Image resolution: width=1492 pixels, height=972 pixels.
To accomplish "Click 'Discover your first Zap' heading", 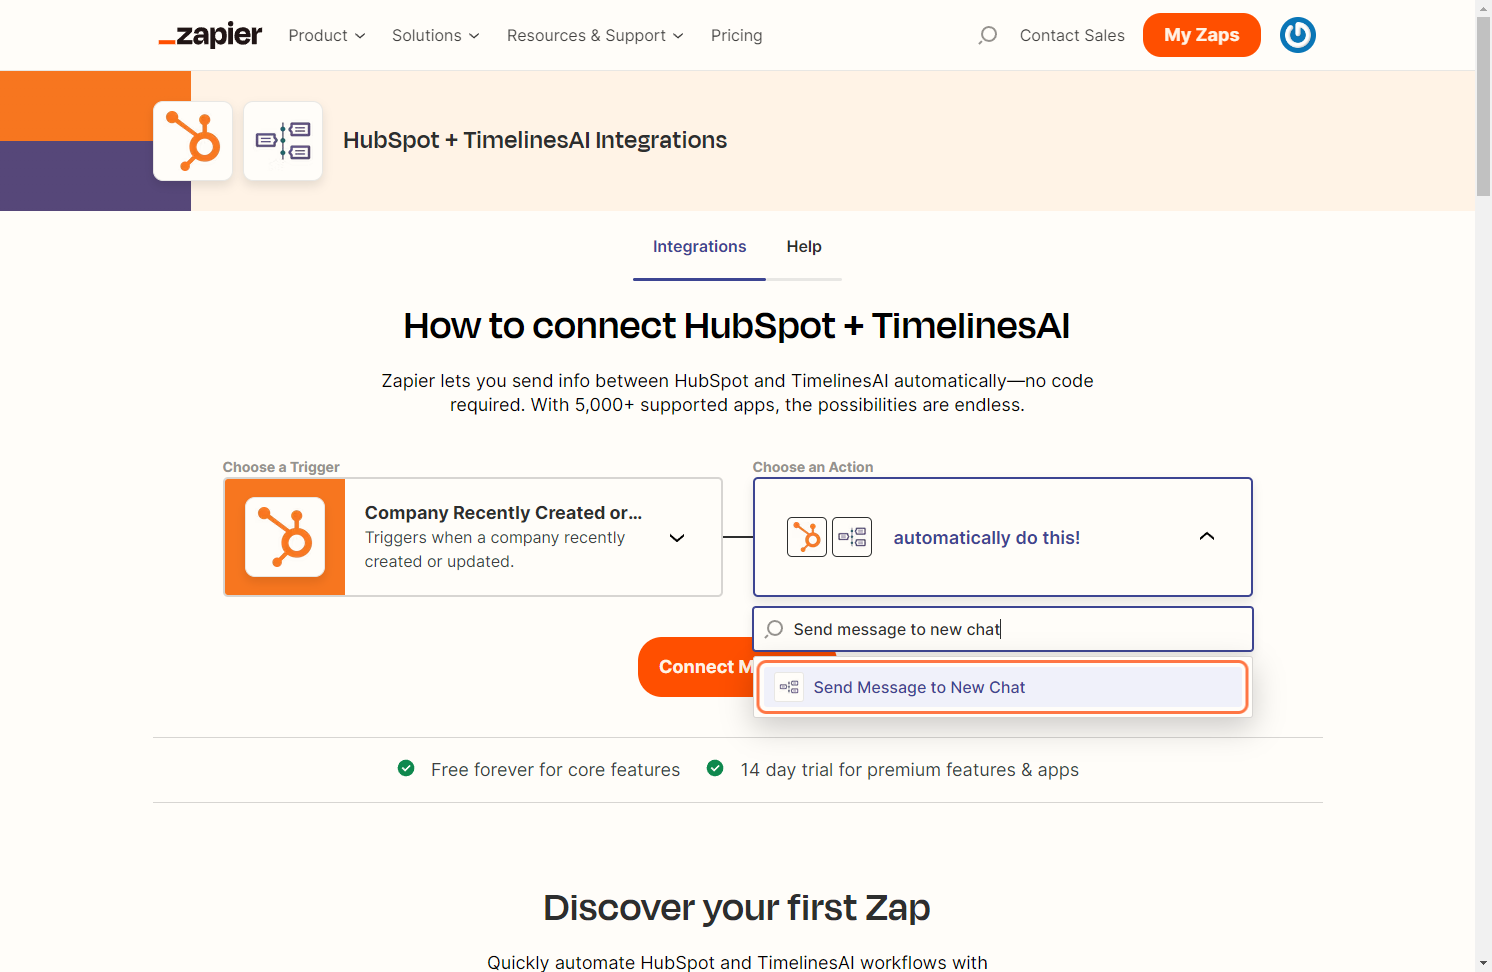I will click(x=737, y=908).
